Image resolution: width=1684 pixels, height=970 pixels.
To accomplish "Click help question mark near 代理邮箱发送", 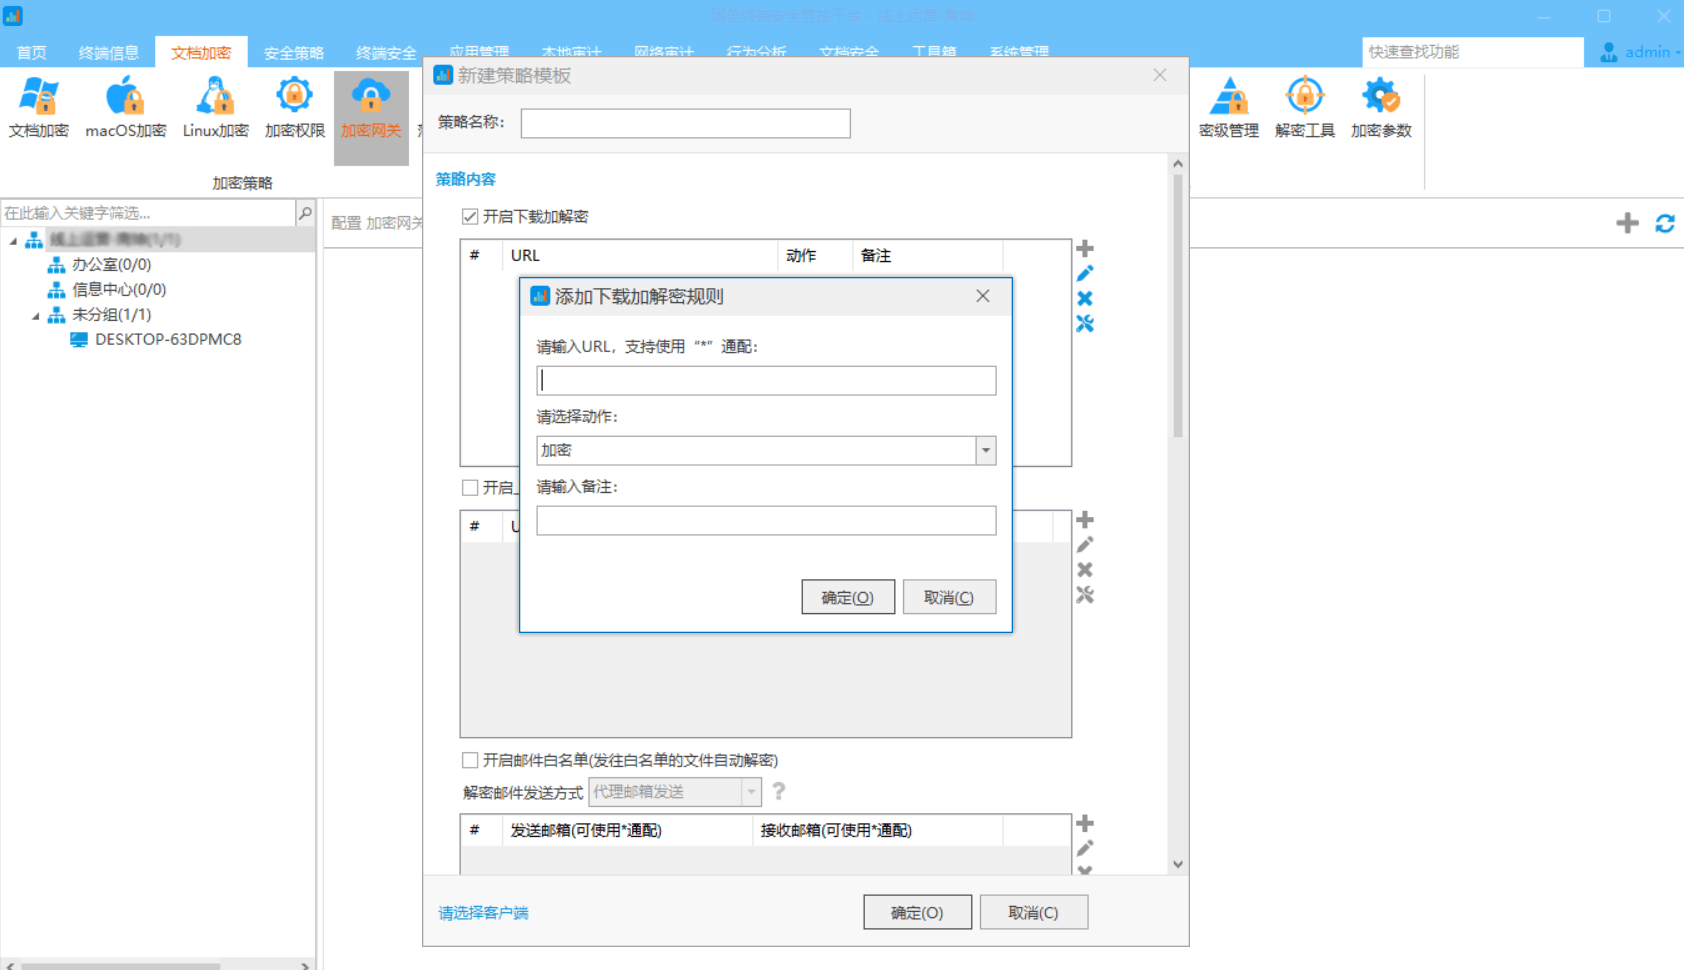I will [779, 791].
